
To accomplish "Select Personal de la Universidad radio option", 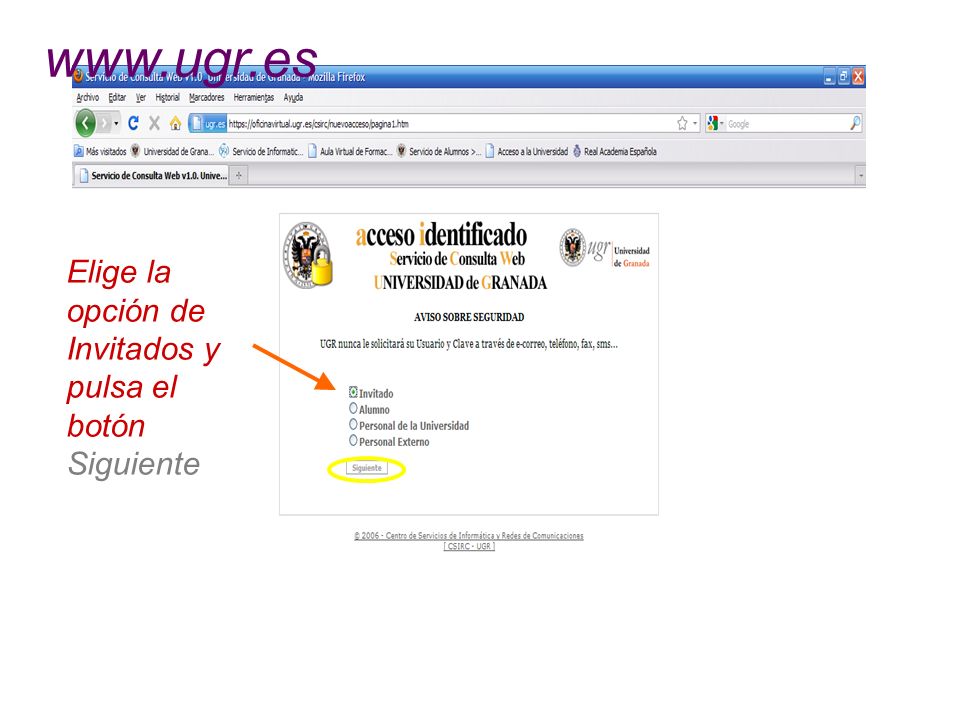I will 353,424.
